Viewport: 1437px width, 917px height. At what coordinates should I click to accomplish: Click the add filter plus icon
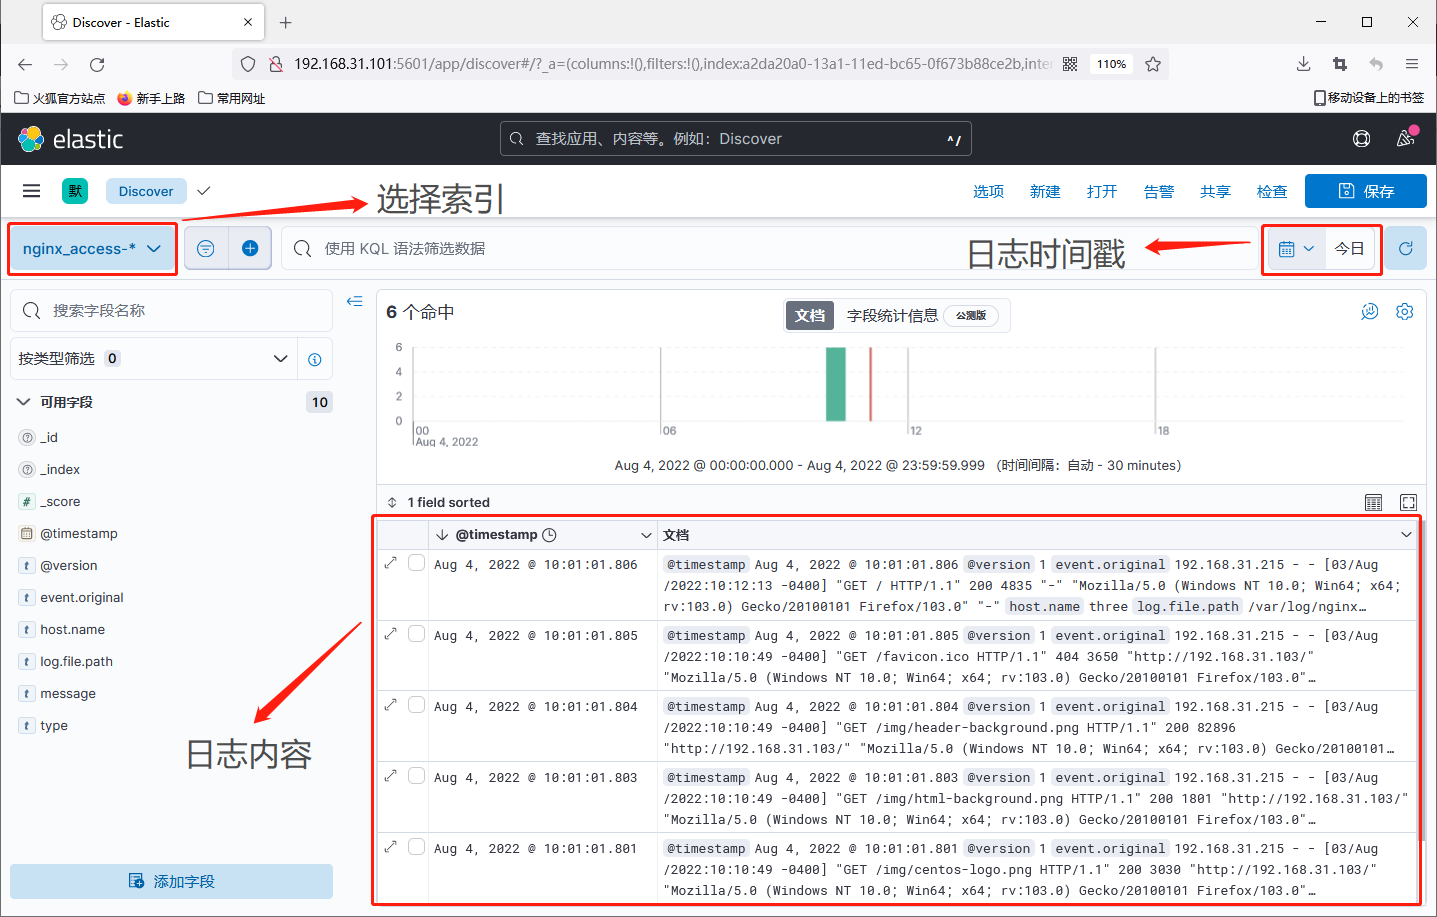[250, 249]
